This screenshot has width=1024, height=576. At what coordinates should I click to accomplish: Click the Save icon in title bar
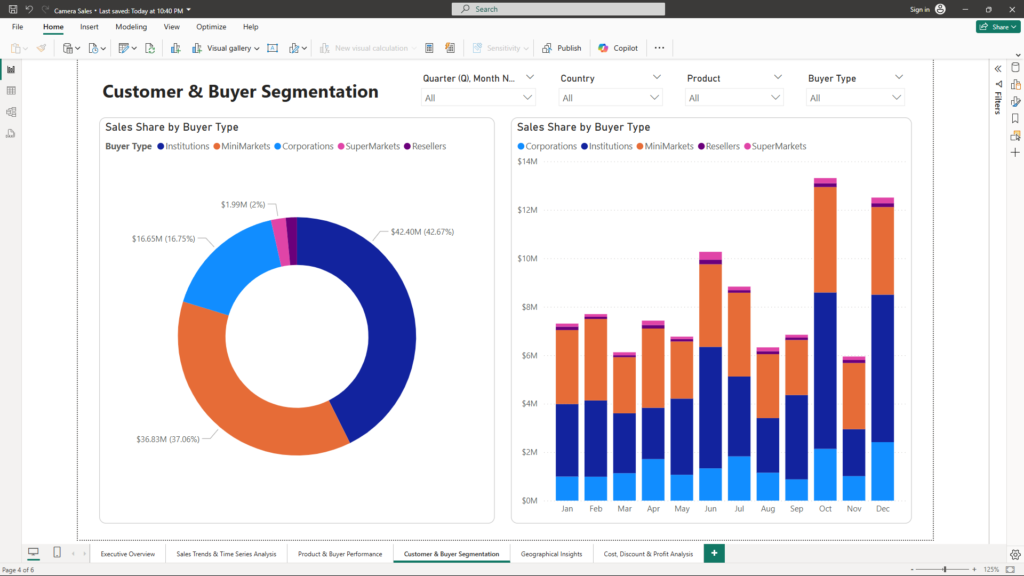[x=12, y=9]
